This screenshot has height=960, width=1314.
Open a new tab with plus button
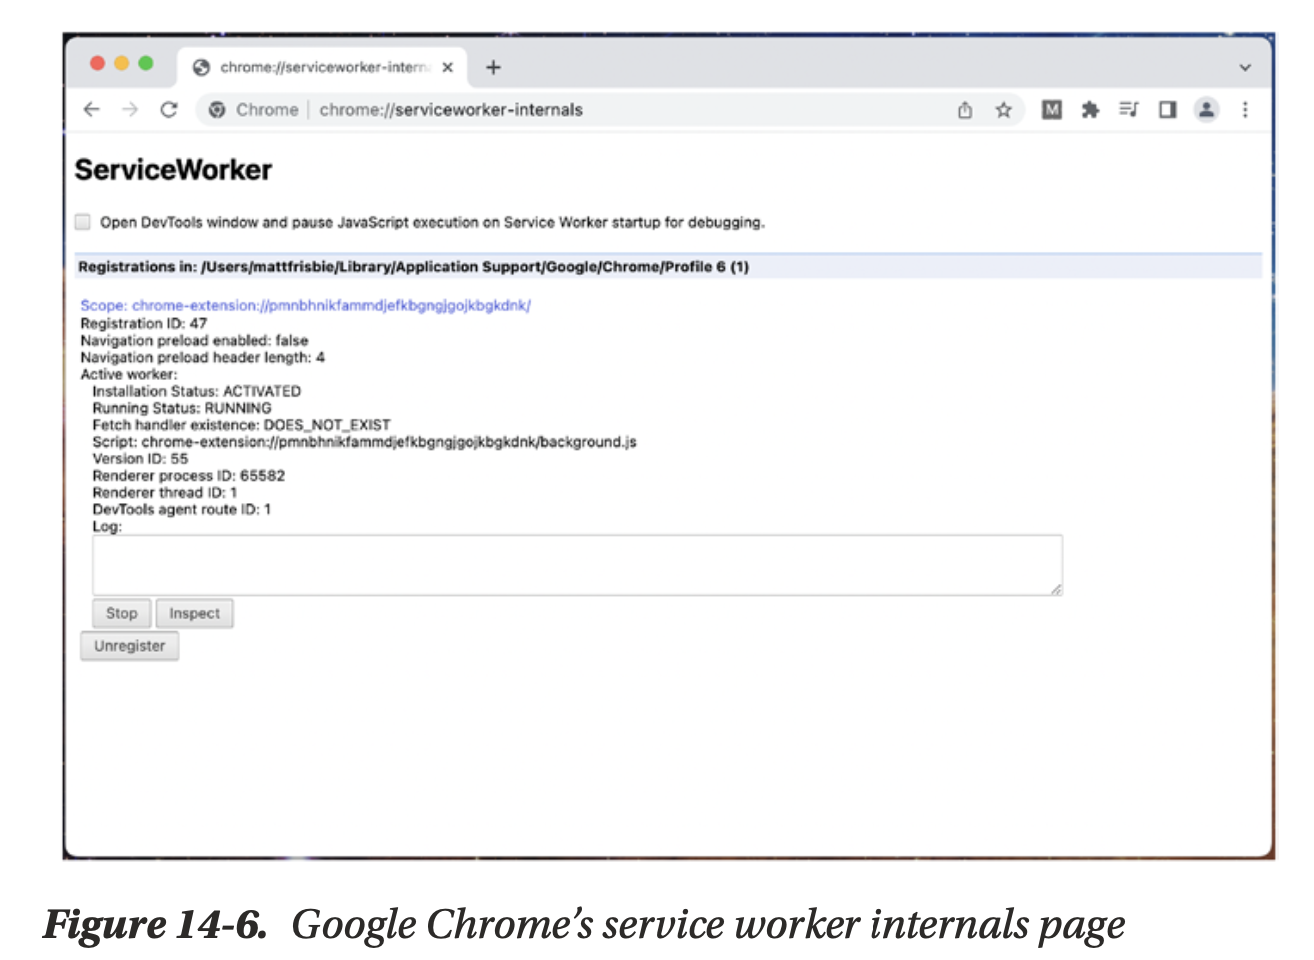coord(493,67)
